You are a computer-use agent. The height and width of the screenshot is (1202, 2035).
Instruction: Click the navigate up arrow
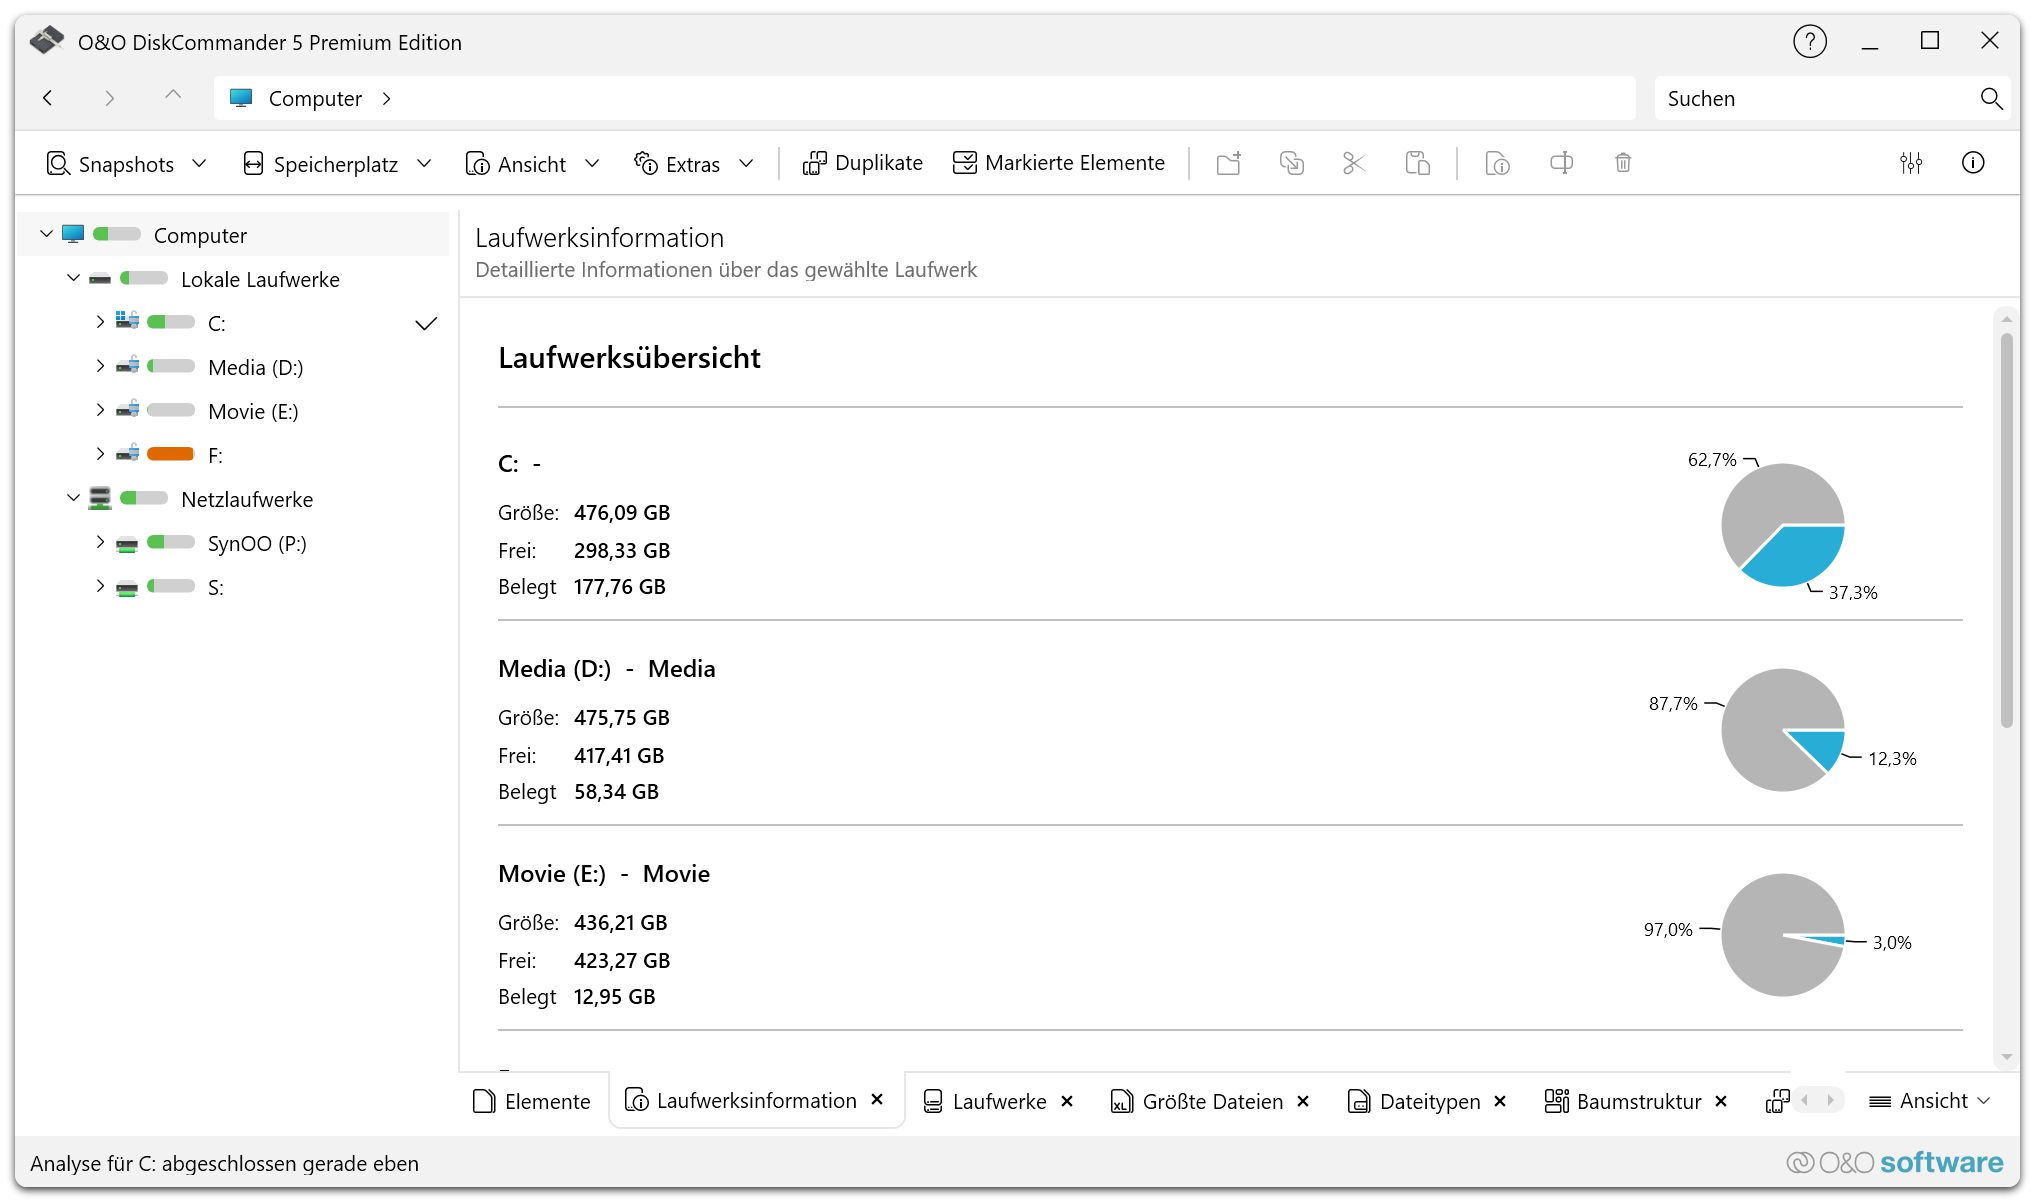tap(173, 97)
